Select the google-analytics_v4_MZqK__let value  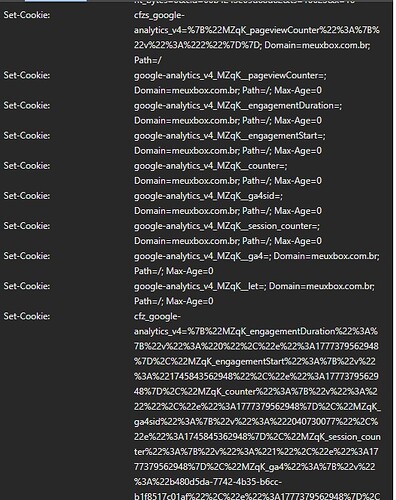(254, 294)
